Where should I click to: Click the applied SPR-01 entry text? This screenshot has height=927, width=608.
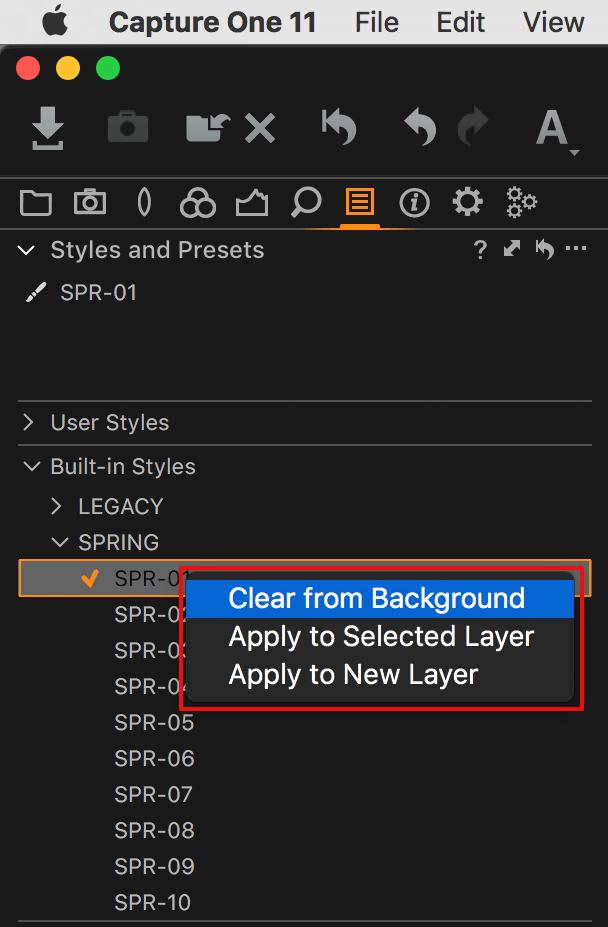point(99,293)
